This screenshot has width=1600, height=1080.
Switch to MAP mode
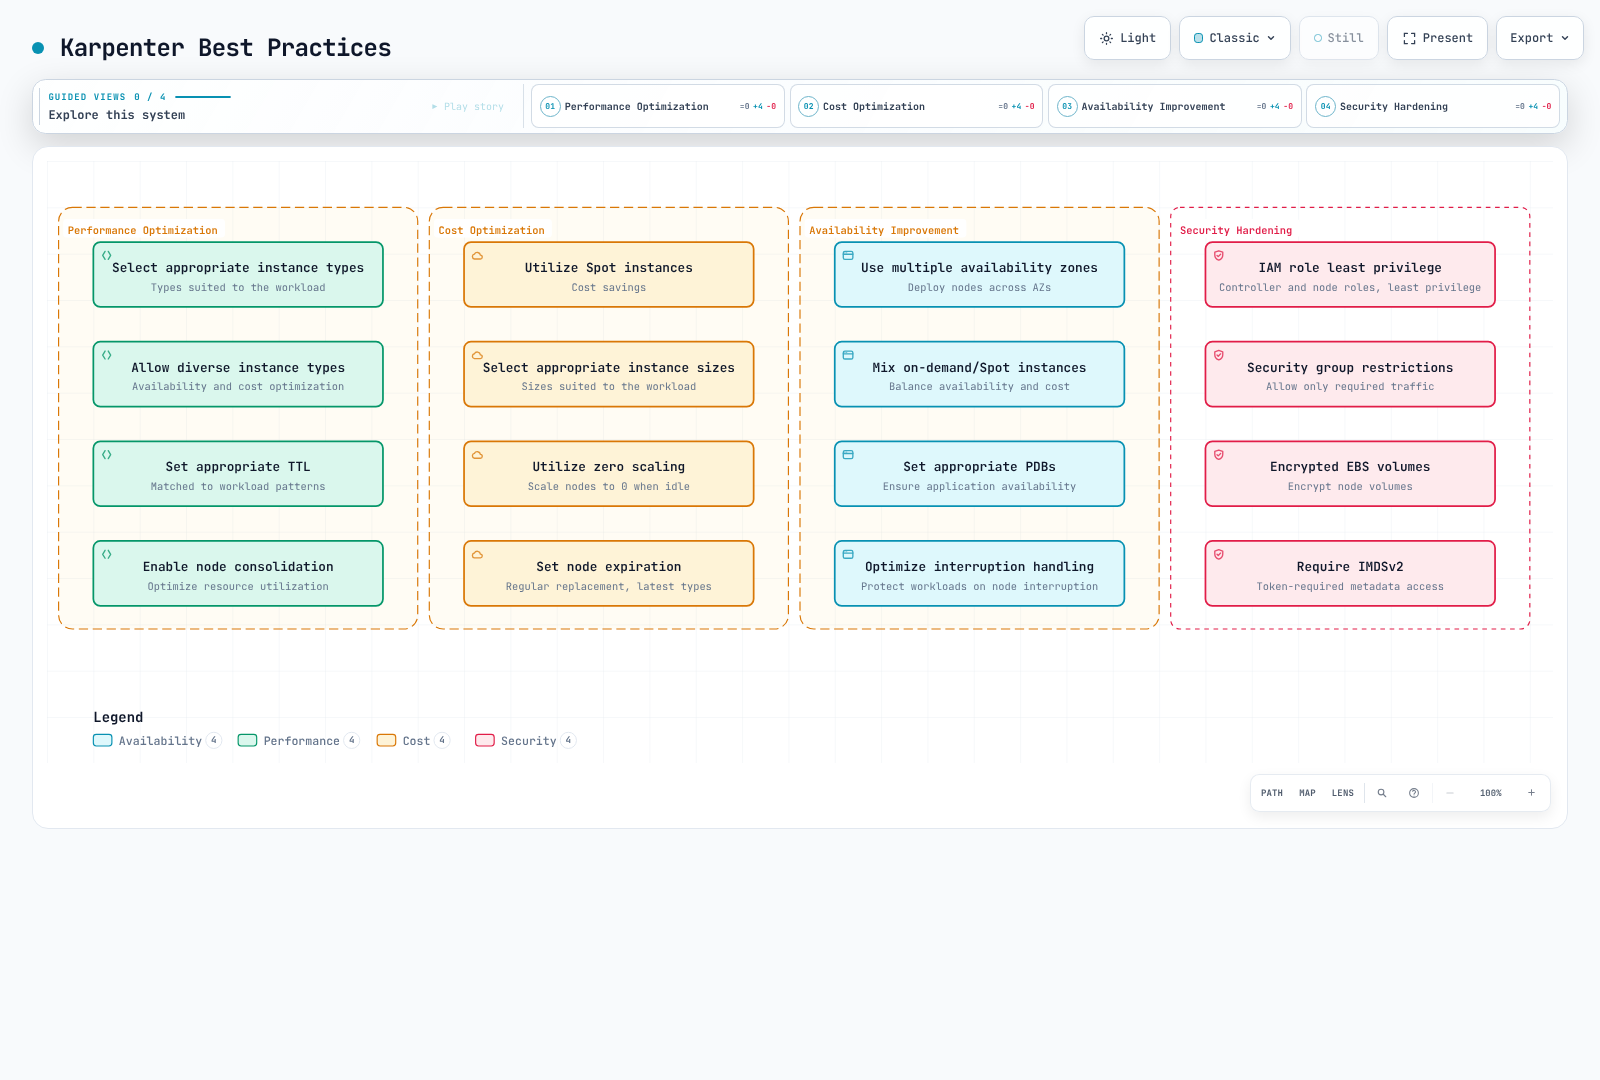[x=1307, y=793]
